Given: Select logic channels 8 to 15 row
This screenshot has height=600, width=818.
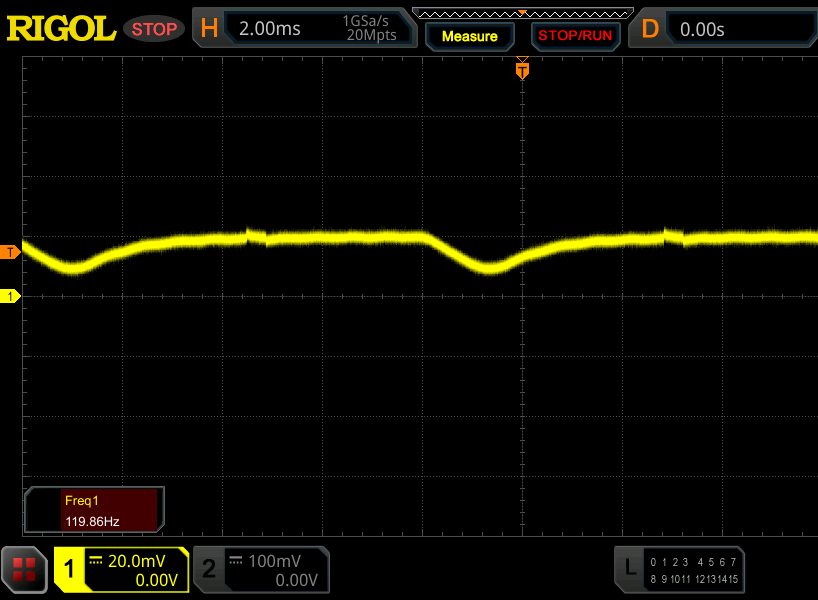Looking at the screenshot, I should 694,579.
